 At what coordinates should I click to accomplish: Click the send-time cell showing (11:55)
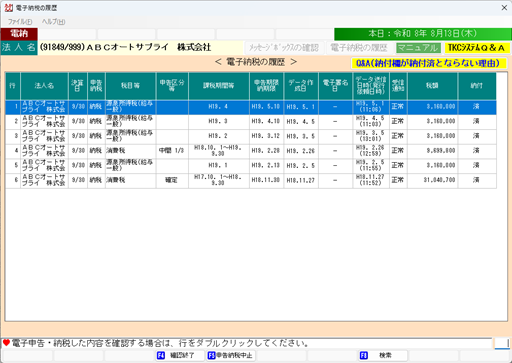(x=371, y=165)
